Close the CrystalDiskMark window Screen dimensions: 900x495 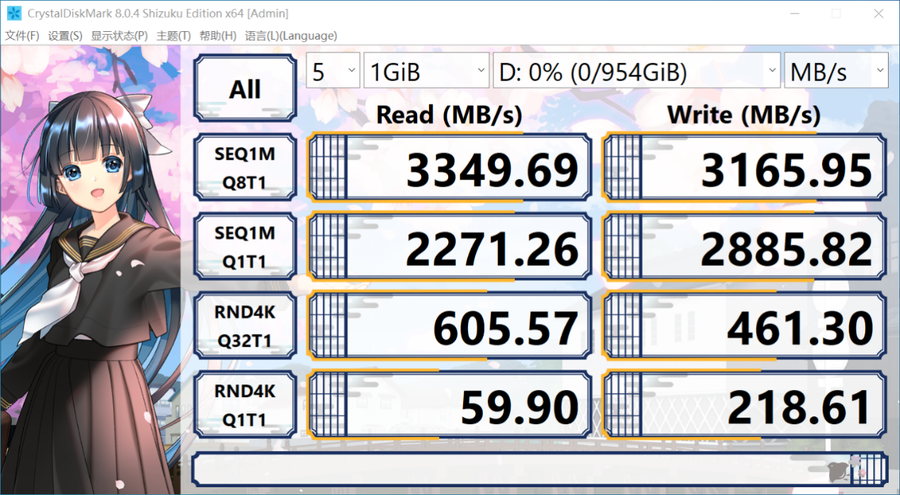pos(879,13)
